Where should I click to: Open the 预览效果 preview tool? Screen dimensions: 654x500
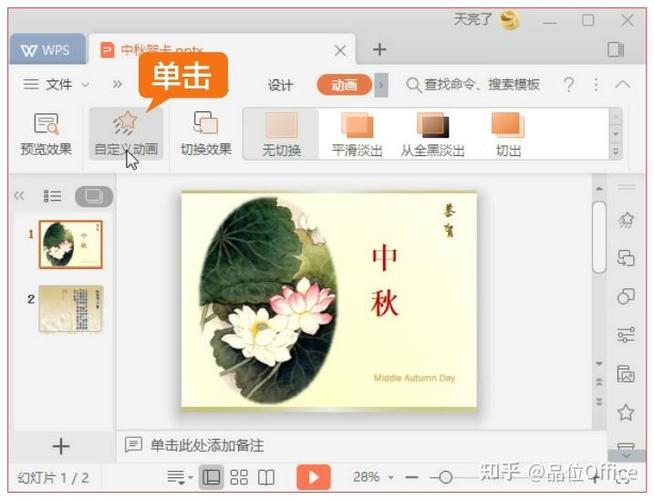[46, 133]
